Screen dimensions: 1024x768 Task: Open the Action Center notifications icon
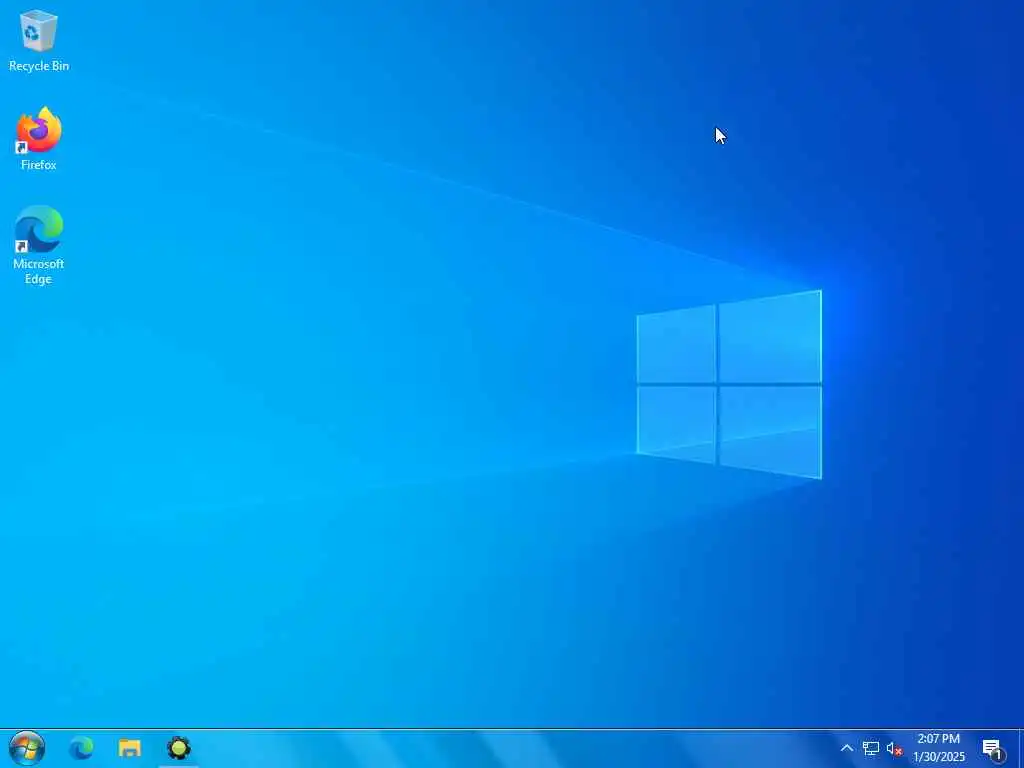click(992, 749)
